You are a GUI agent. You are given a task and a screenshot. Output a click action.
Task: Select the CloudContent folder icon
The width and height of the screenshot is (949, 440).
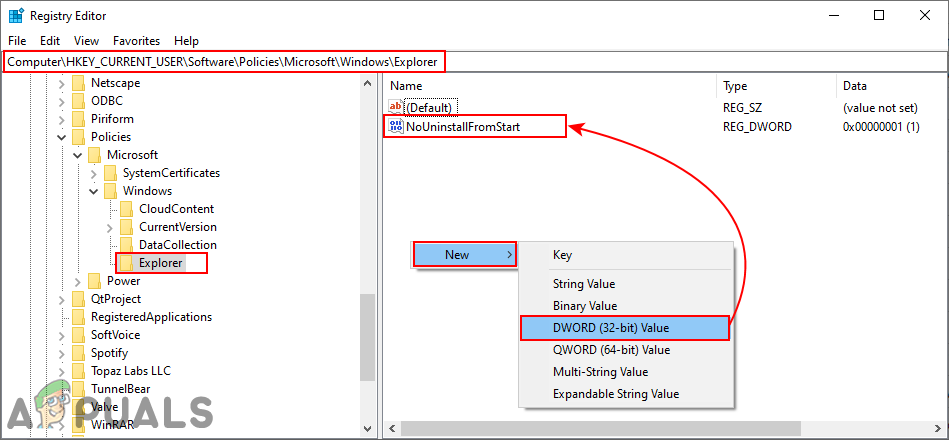(x=126, y=209)
